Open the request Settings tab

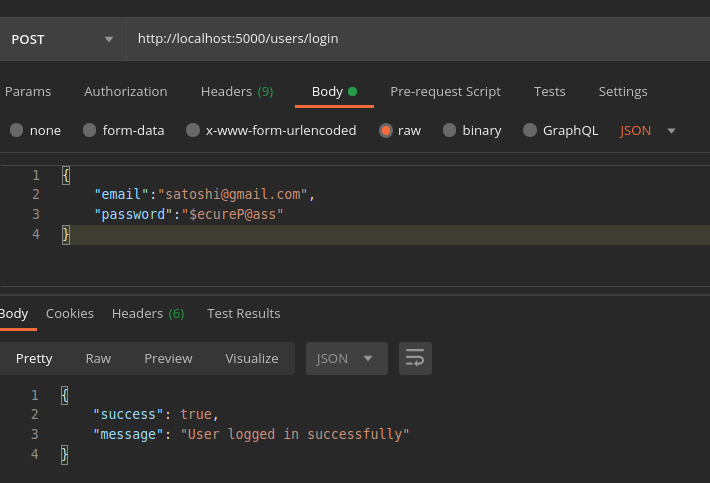pyautogui.click(x=623, y=91)
